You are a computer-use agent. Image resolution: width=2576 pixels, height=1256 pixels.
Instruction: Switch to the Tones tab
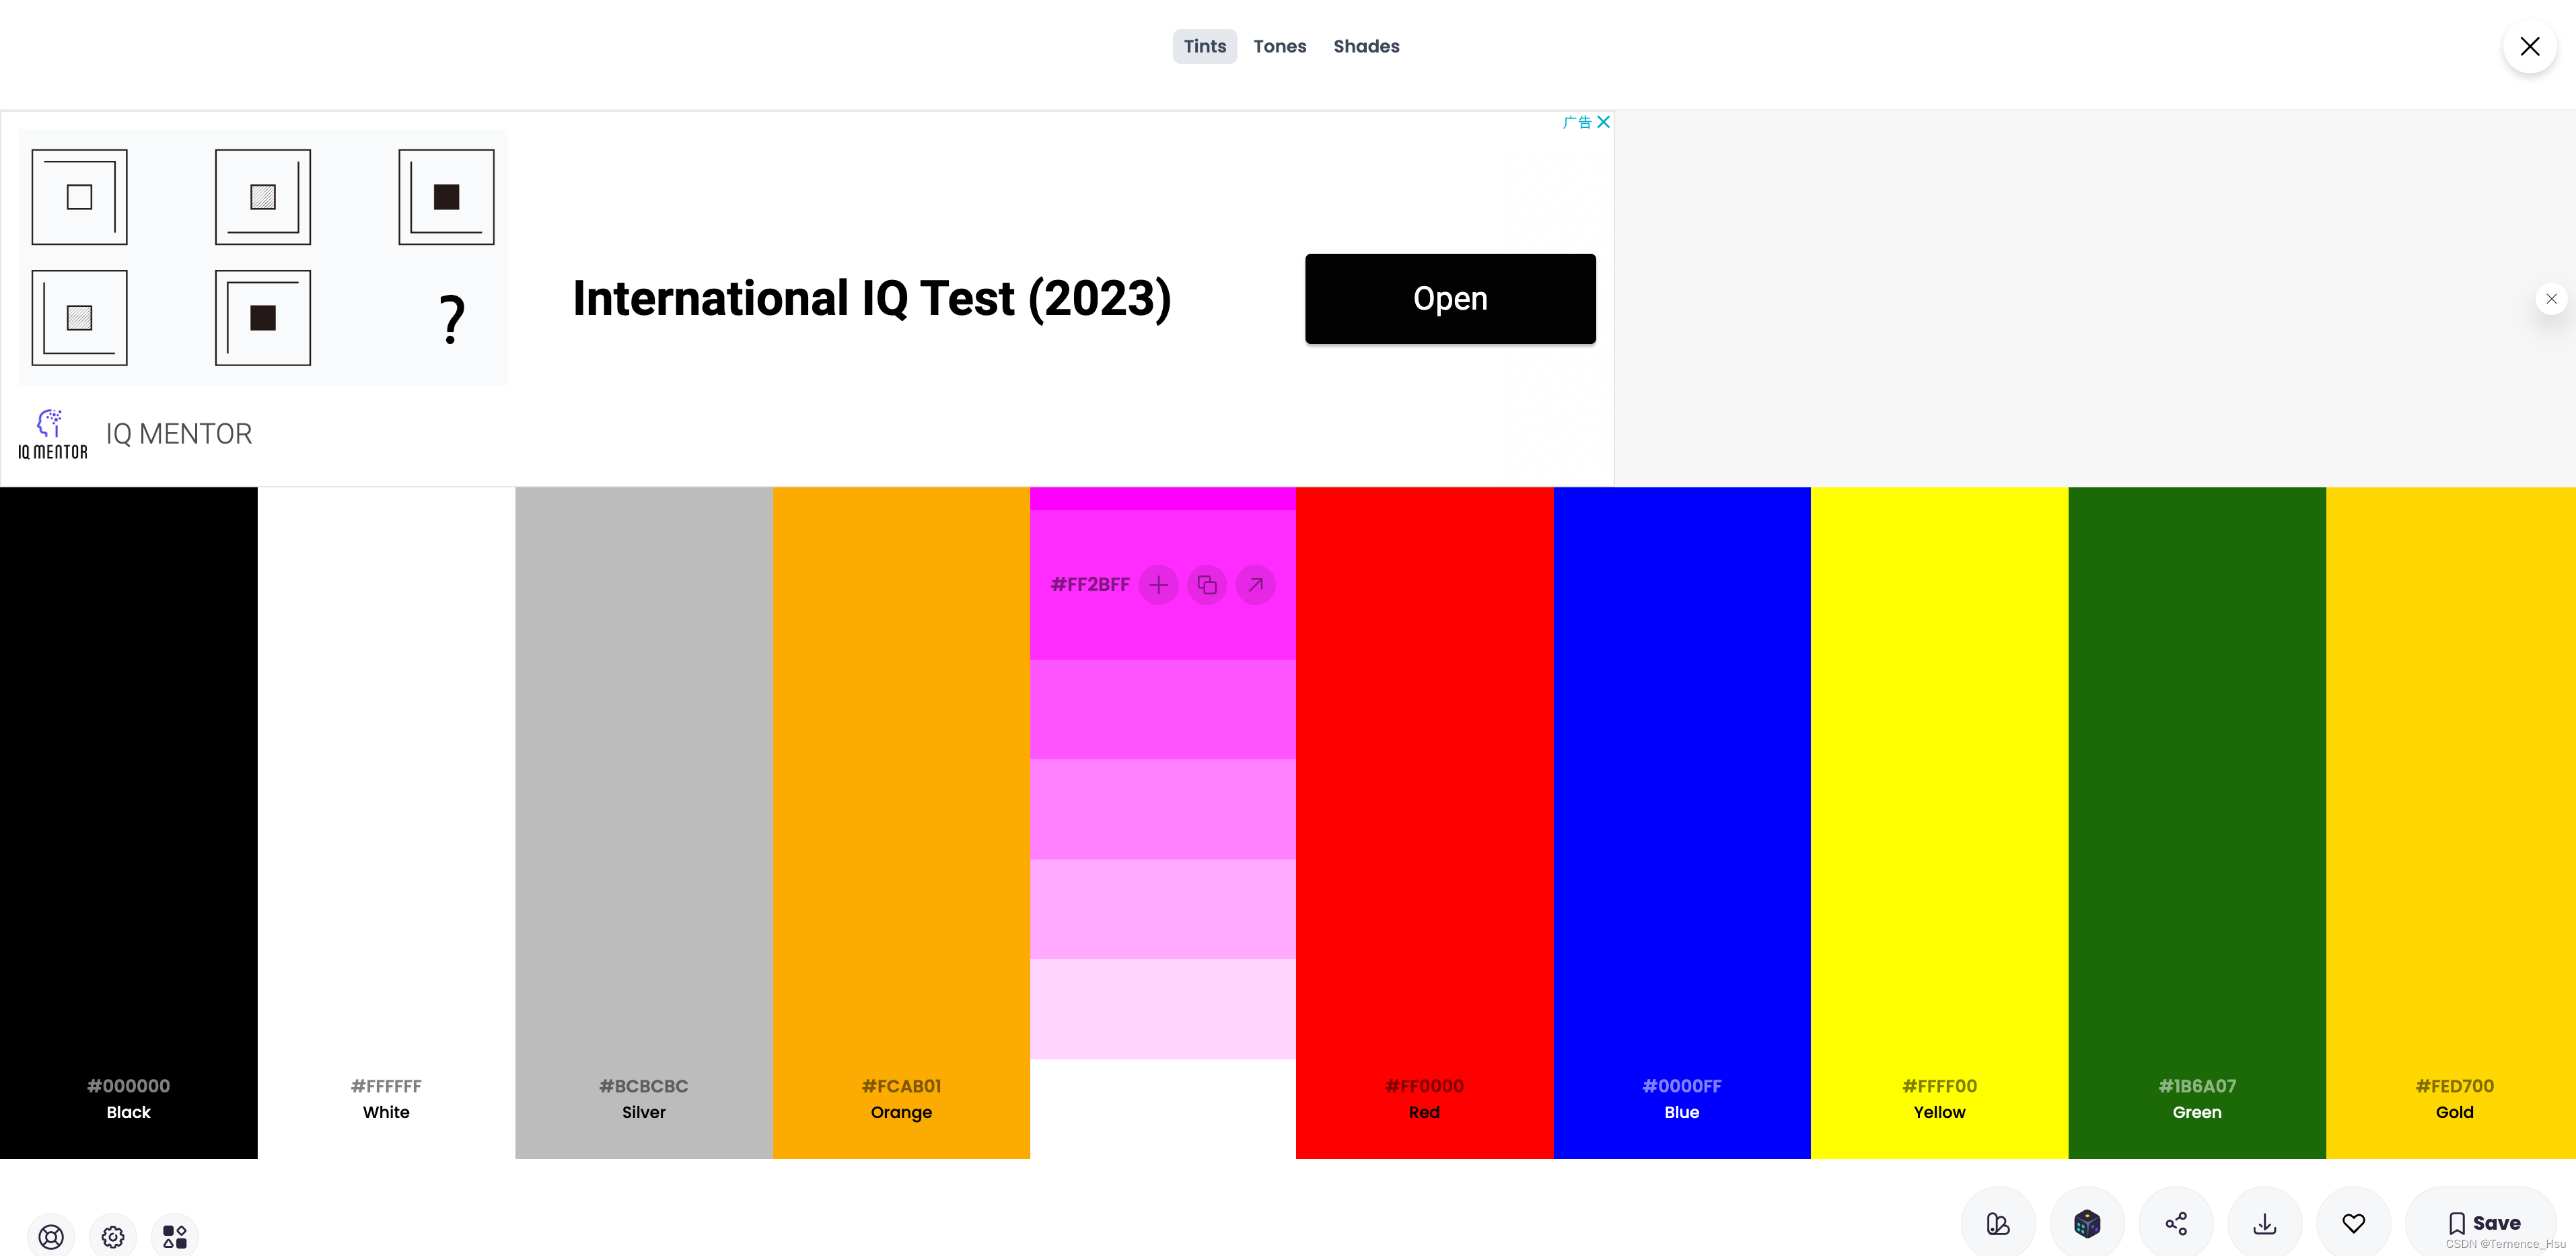(1279, 46)
